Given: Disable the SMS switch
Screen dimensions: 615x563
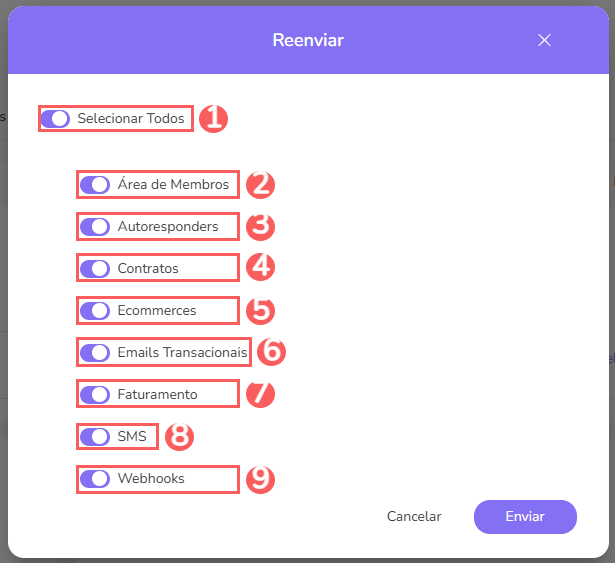Looking at the screenshot, I should pyautogui.click(x=95, y=437).
